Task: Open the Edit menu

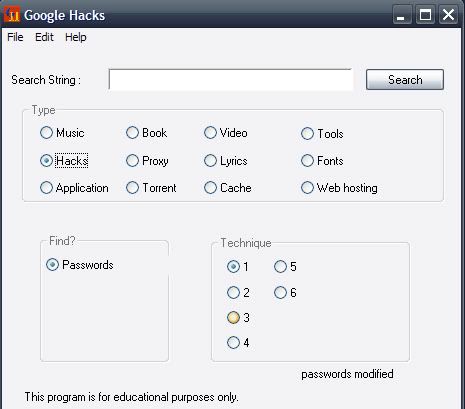Action: click(x=44, y=37)
